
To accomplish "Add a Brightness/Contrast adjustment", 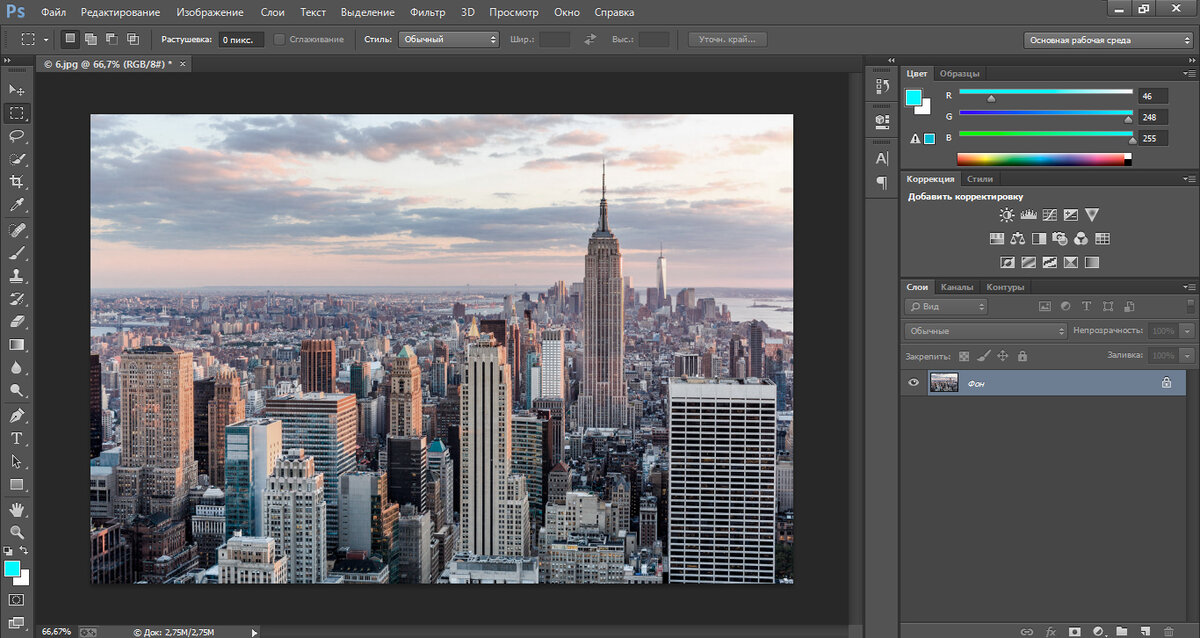I will 1006,215.
